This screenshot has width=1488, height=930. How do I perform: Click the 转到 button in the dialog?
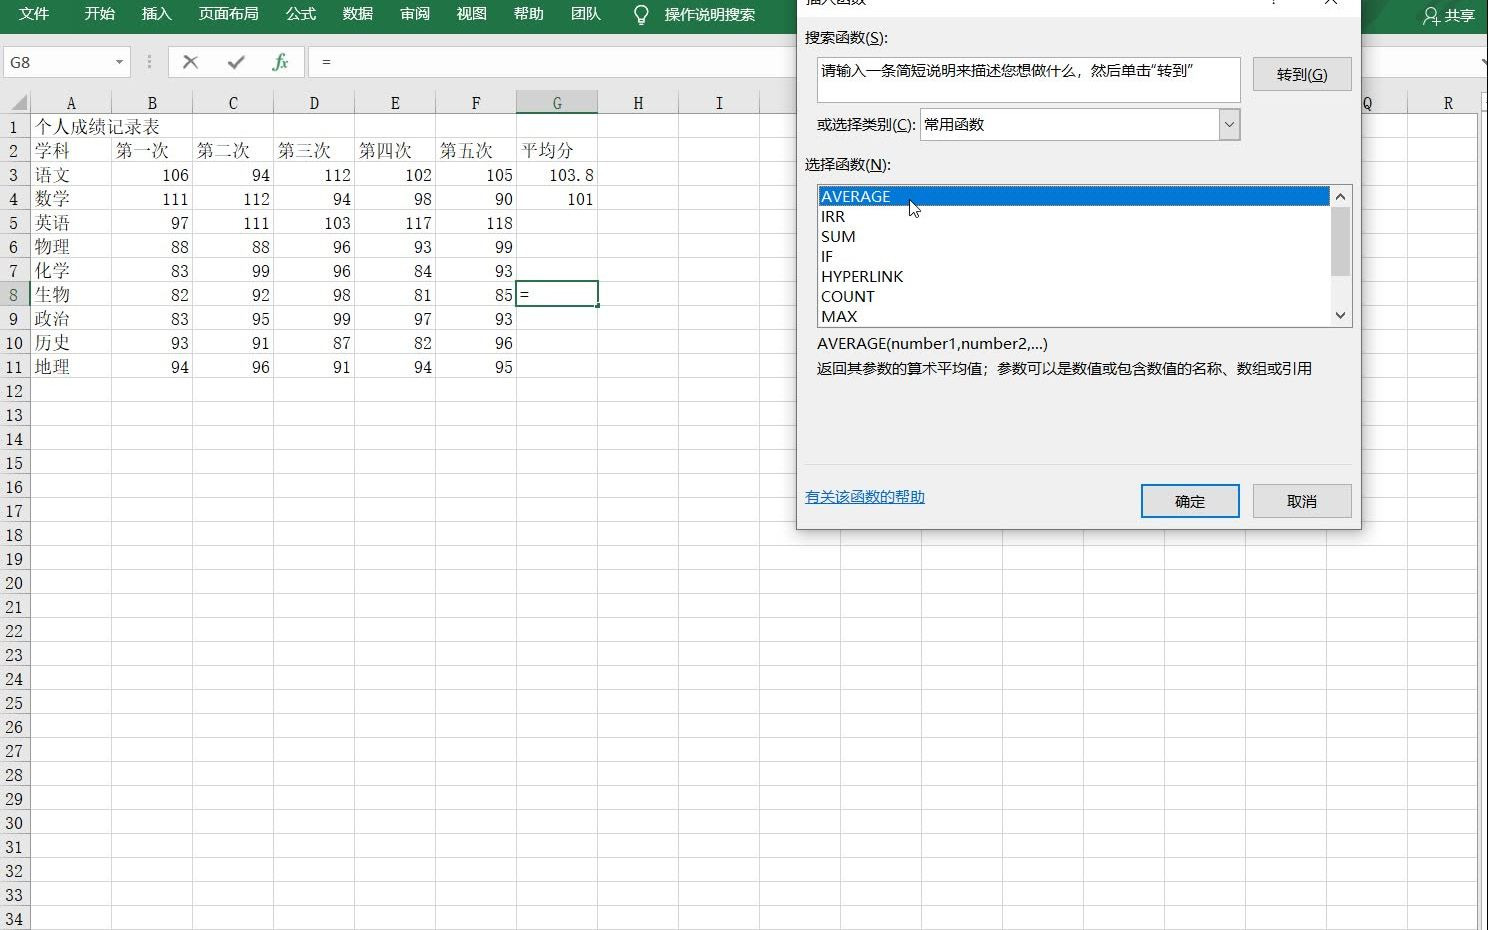(1302, 74)
